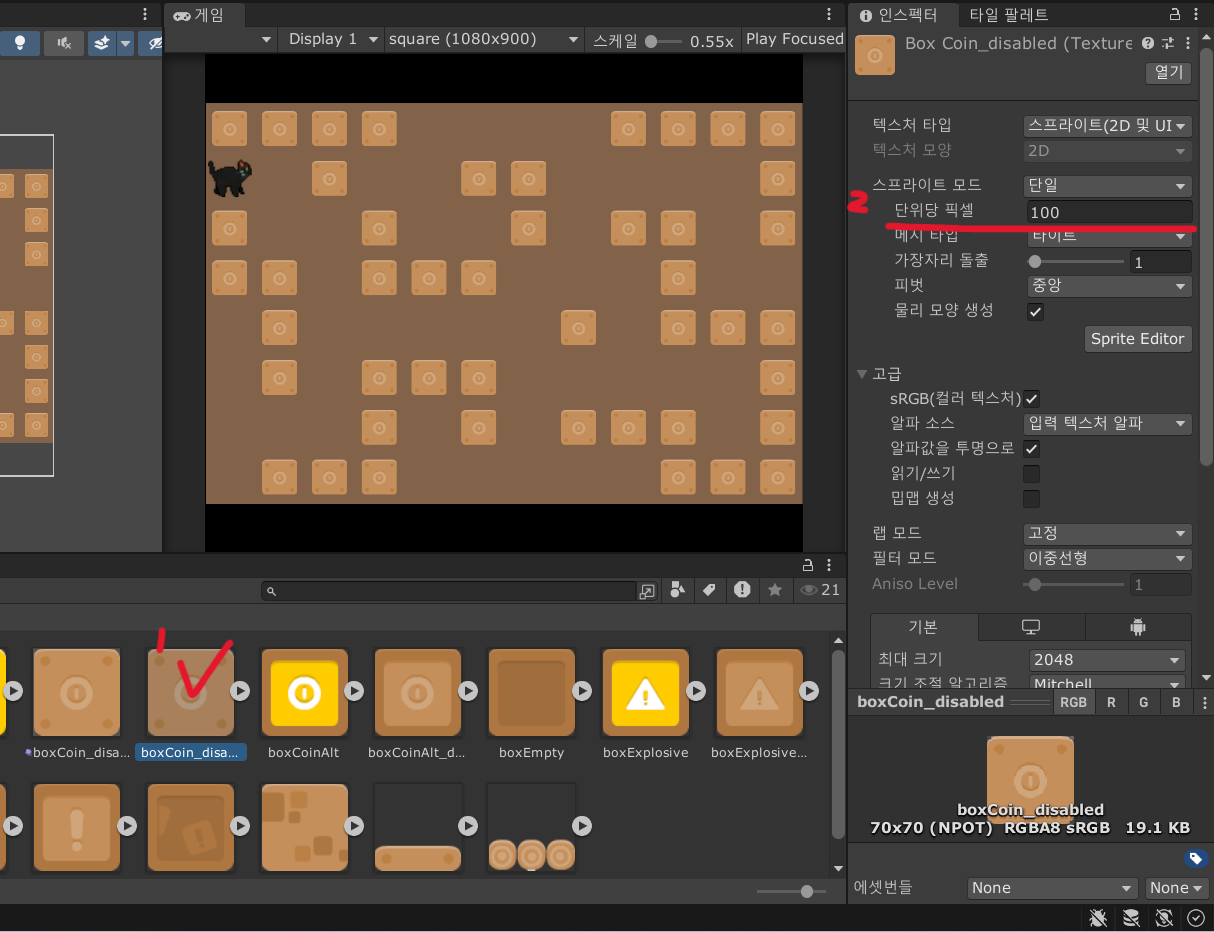Expand boxEmpty sprite sub-assets arrow
Viewport: 1214px width, 932px height.
[x=581, y=691]
